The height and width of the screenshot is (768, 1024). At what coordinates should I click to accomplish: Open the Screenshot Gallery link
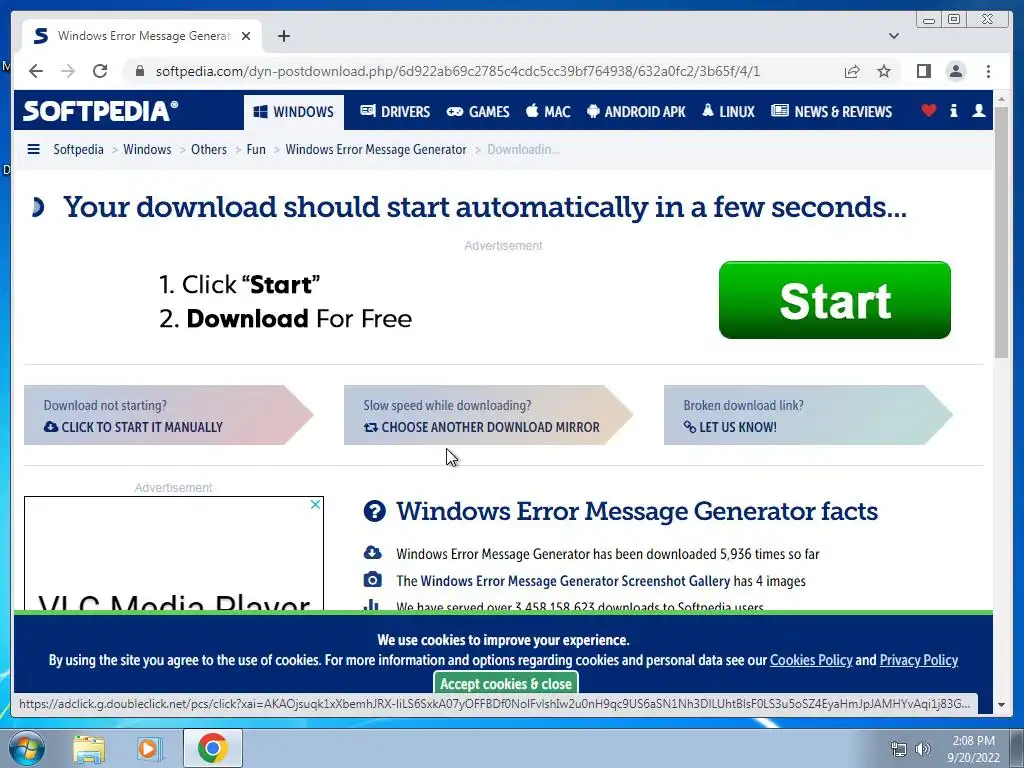pyautogui.click(x=575, y=581)
